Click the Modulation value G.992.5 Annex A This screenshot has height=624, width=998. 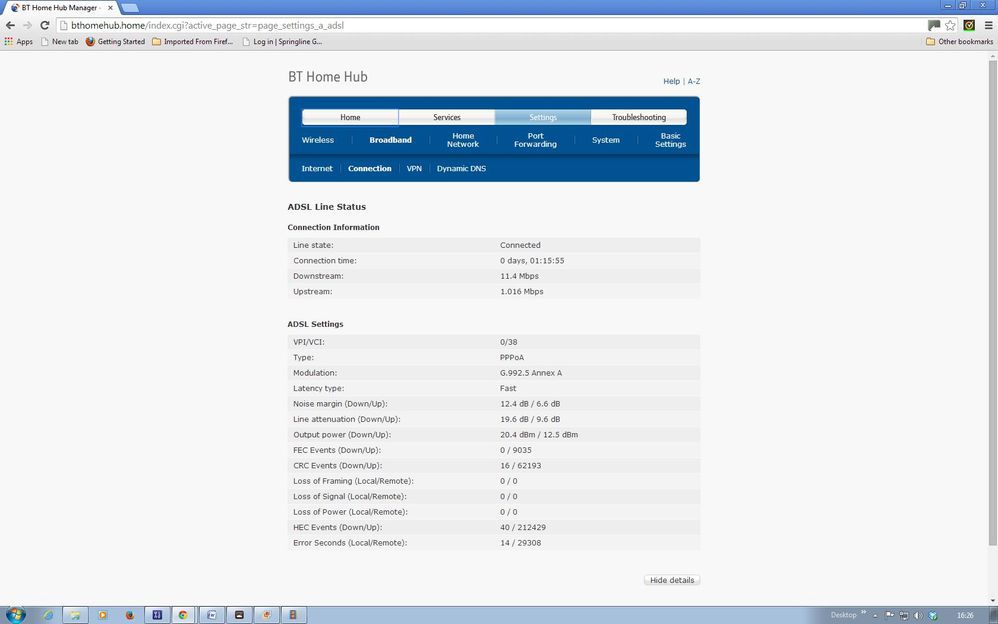tap(531, 373)
